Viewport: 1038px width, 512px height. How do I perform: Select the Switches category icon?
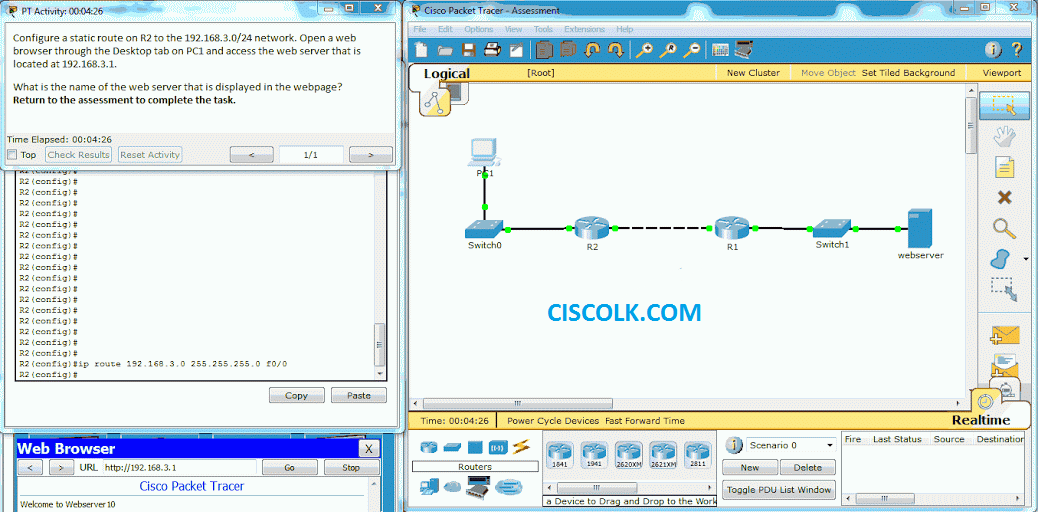coord(453,448)
